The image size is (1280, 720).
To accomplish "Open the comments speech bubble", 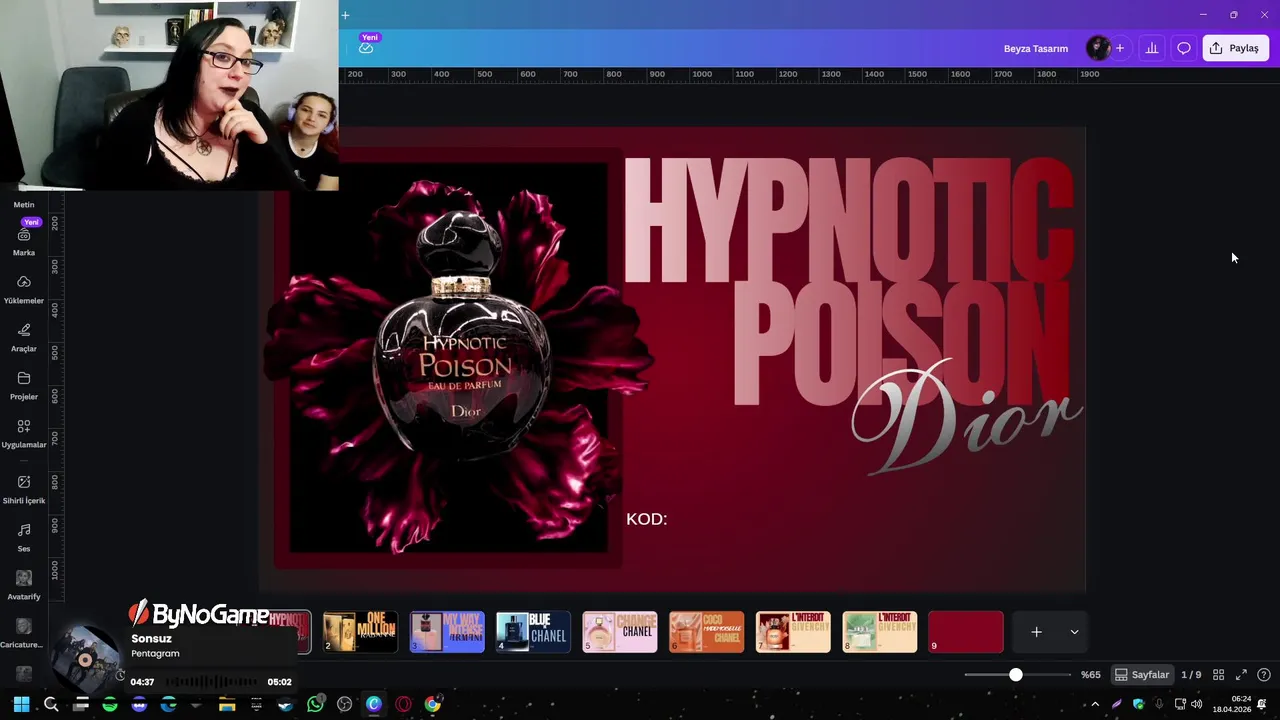I will 1184,48.
